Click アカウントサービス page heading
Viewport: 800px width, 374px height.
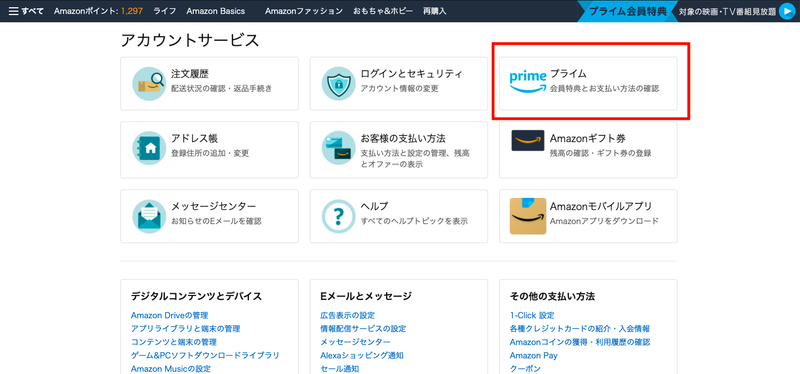click(x=190, y=40)
